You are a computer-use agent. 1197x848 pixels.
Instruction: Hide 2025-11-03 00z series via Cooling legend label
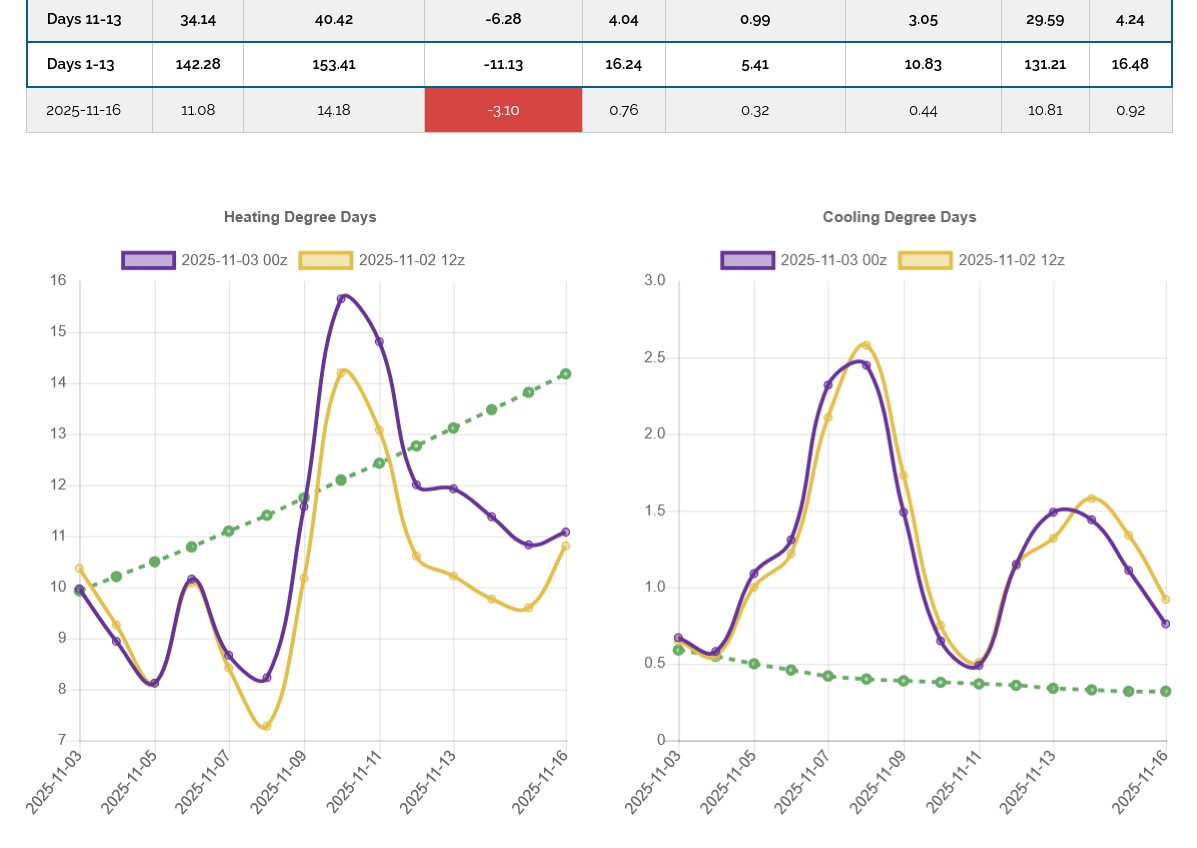click(833, 260)
